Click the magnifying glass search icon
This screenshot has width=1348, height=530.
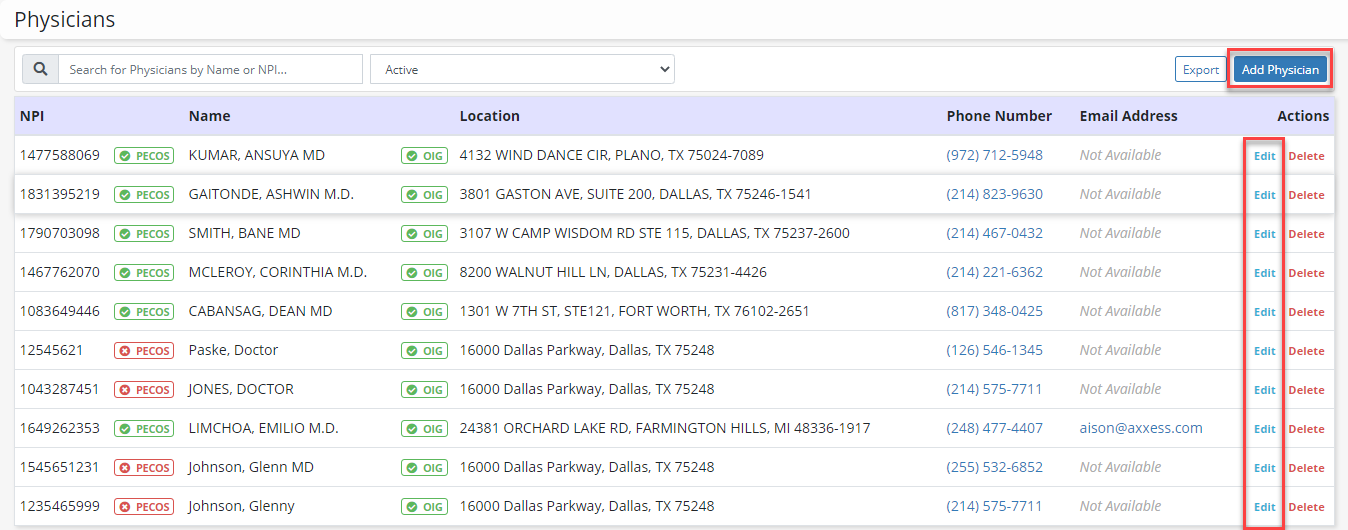point(41,70)
